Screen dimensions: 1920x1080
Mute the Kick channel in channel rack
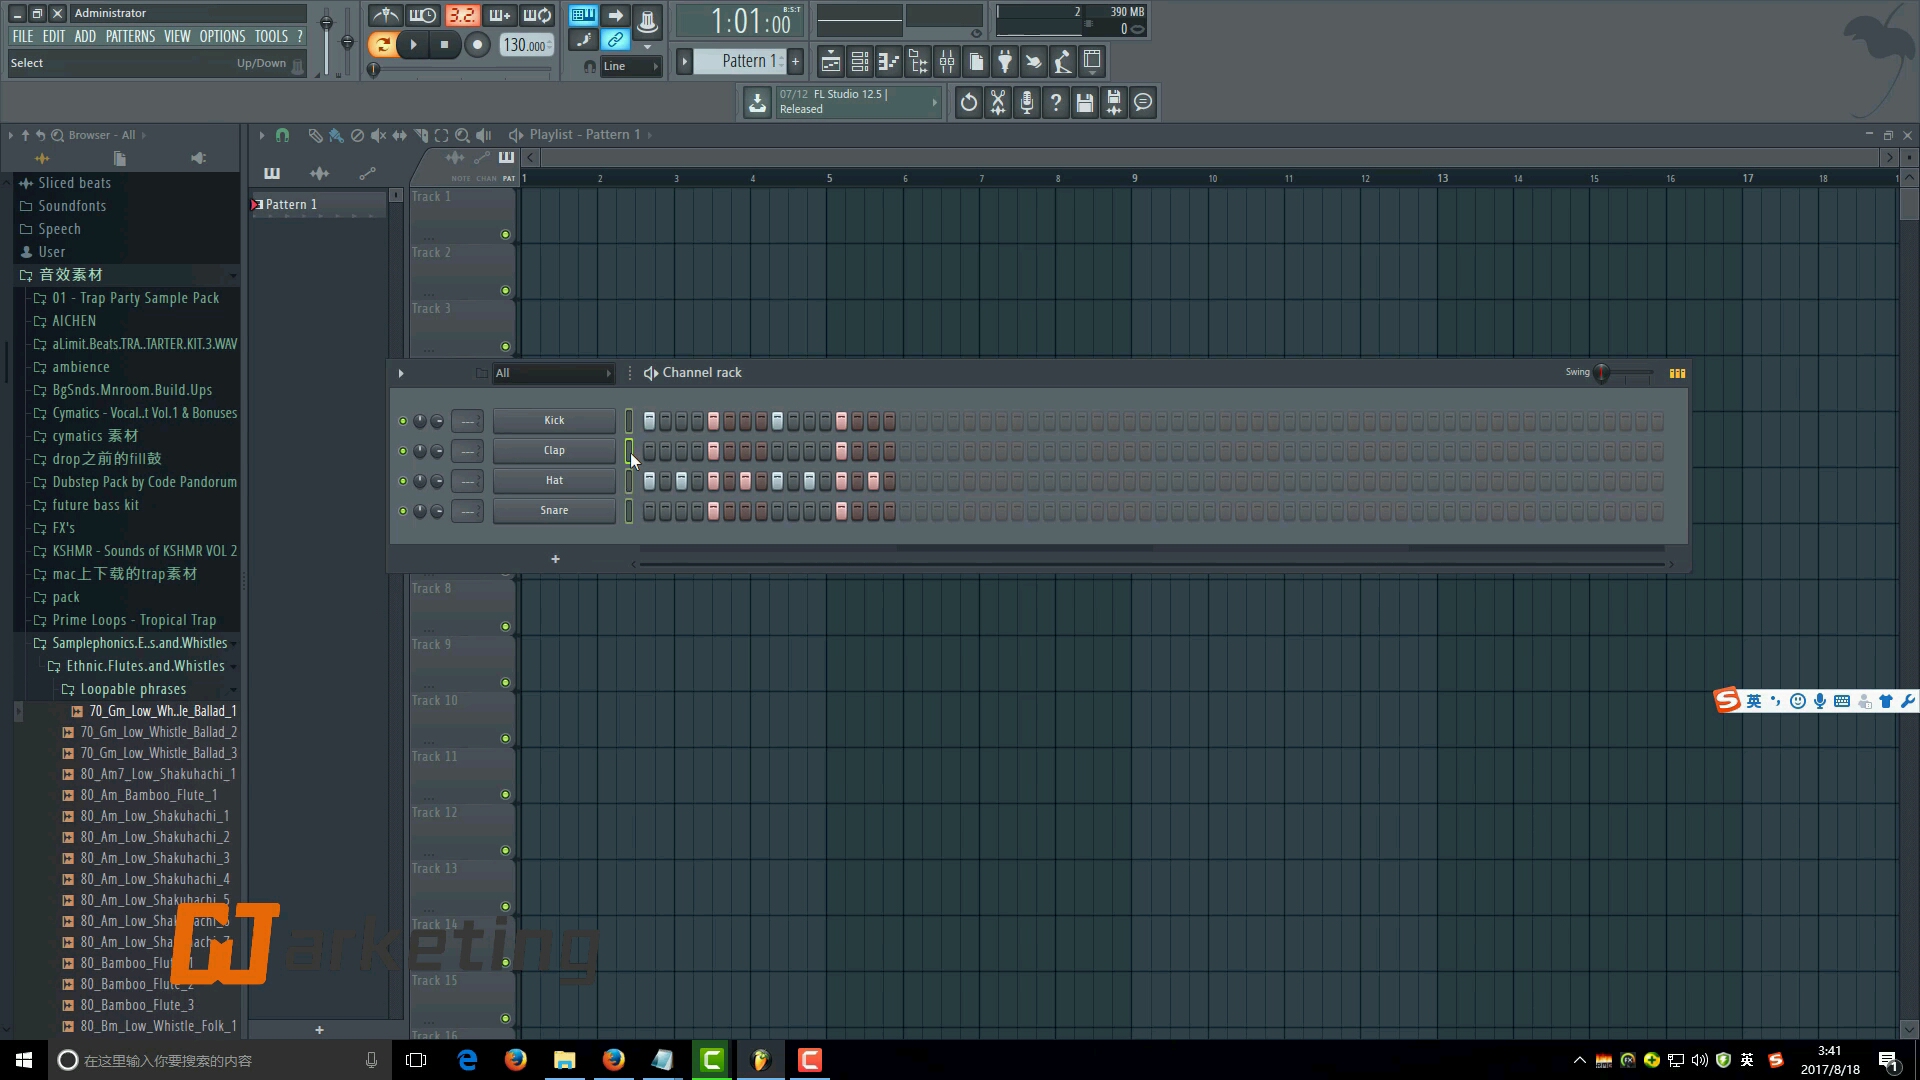[x=401, y=419]
